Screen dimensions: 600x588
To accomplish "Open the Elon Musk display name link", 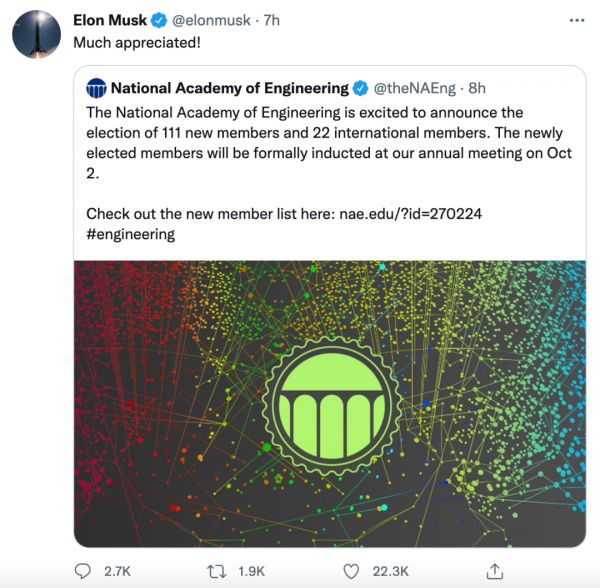I will pos(110,20).
